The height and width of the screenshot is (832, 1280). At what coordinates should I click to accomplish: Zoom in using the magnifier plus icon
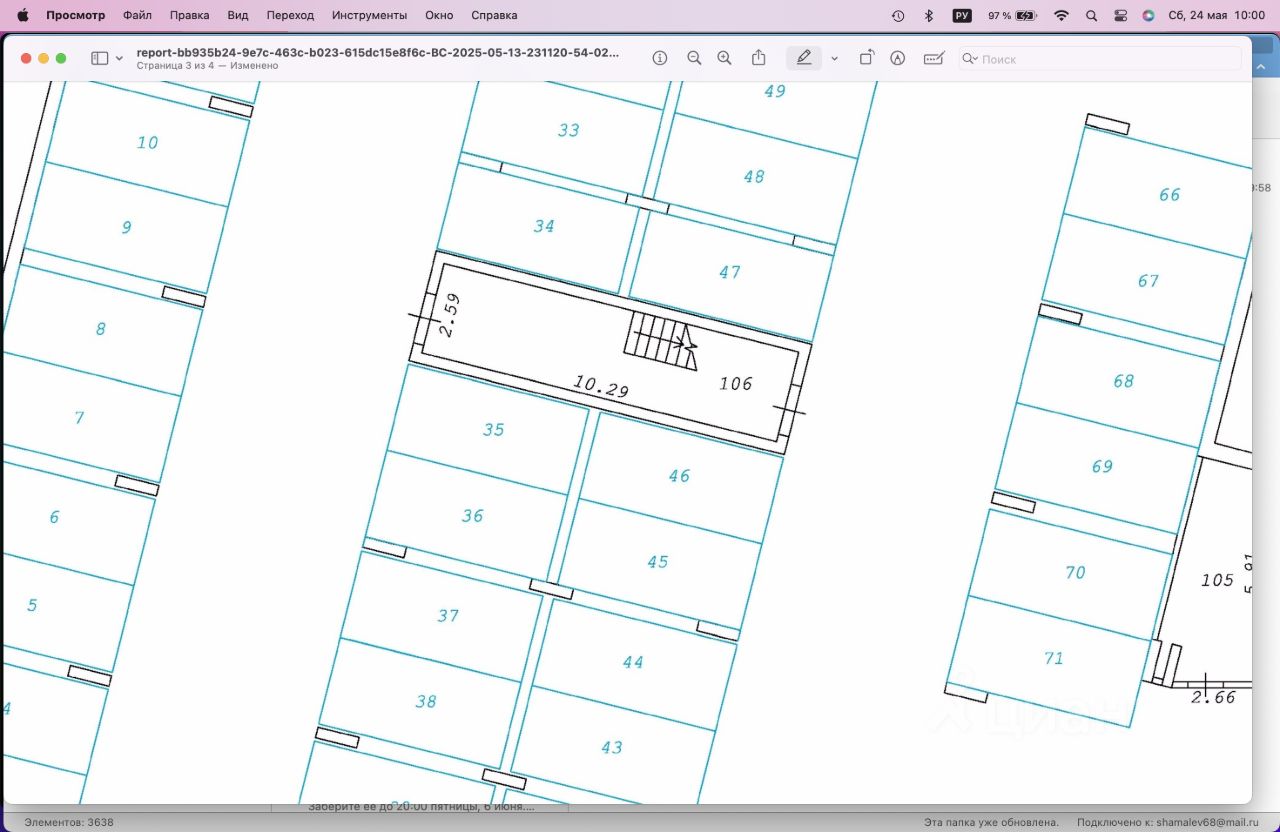tap(725, 59)
